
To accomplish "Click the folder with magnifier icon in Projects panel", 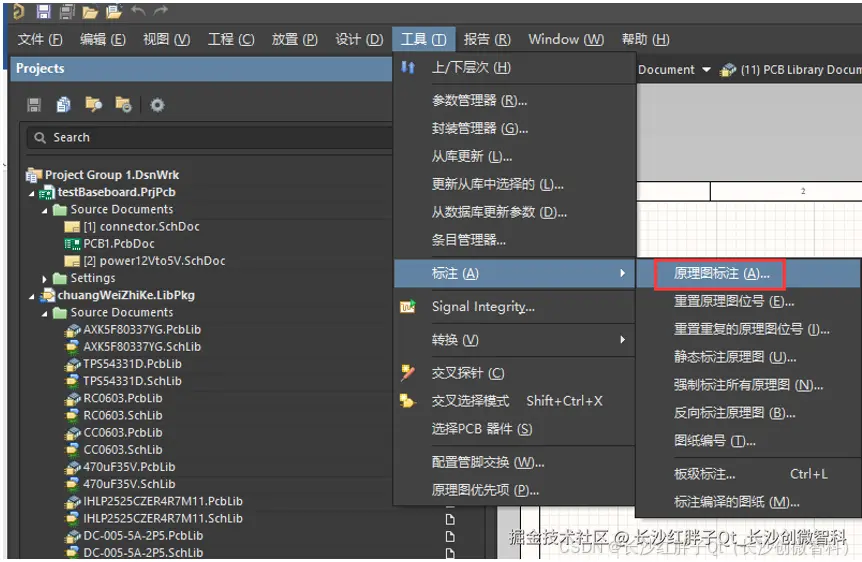I will coord(93,104).
